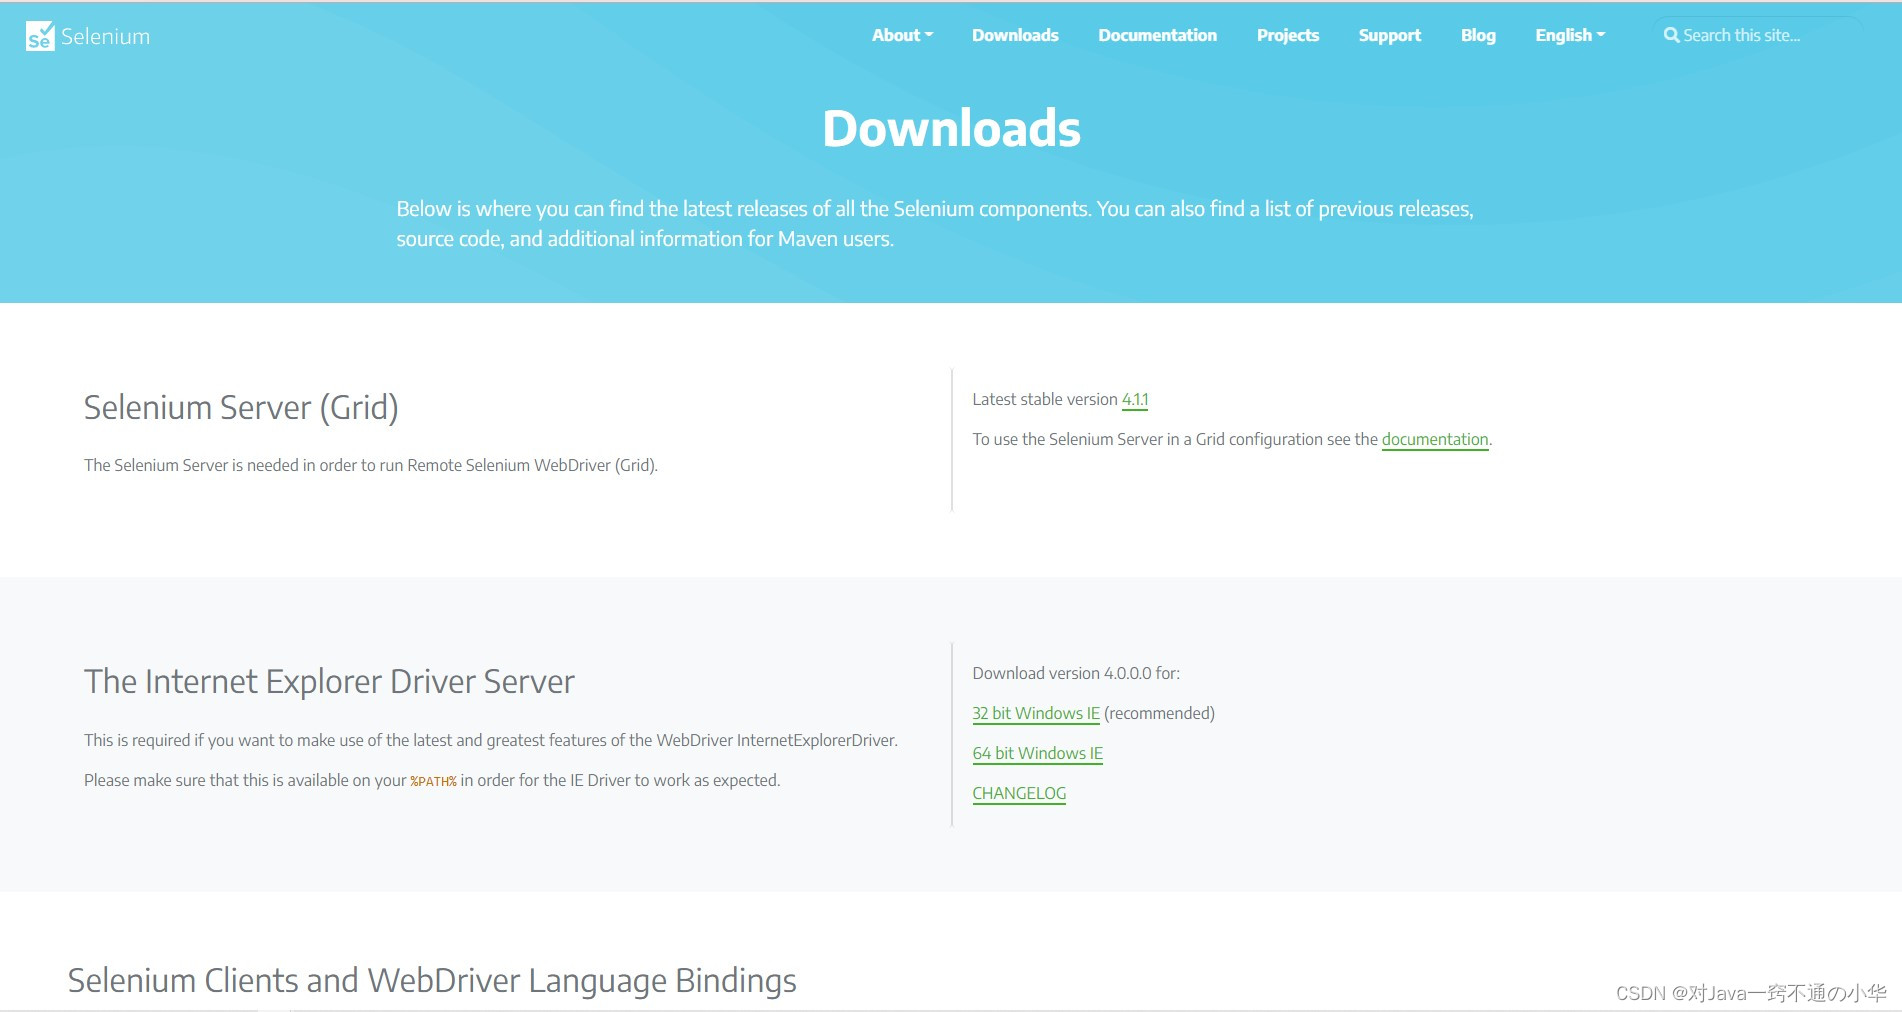Download 64 bit Windows IE driver
The image size is (1902, 1012).
(1037, 753)
